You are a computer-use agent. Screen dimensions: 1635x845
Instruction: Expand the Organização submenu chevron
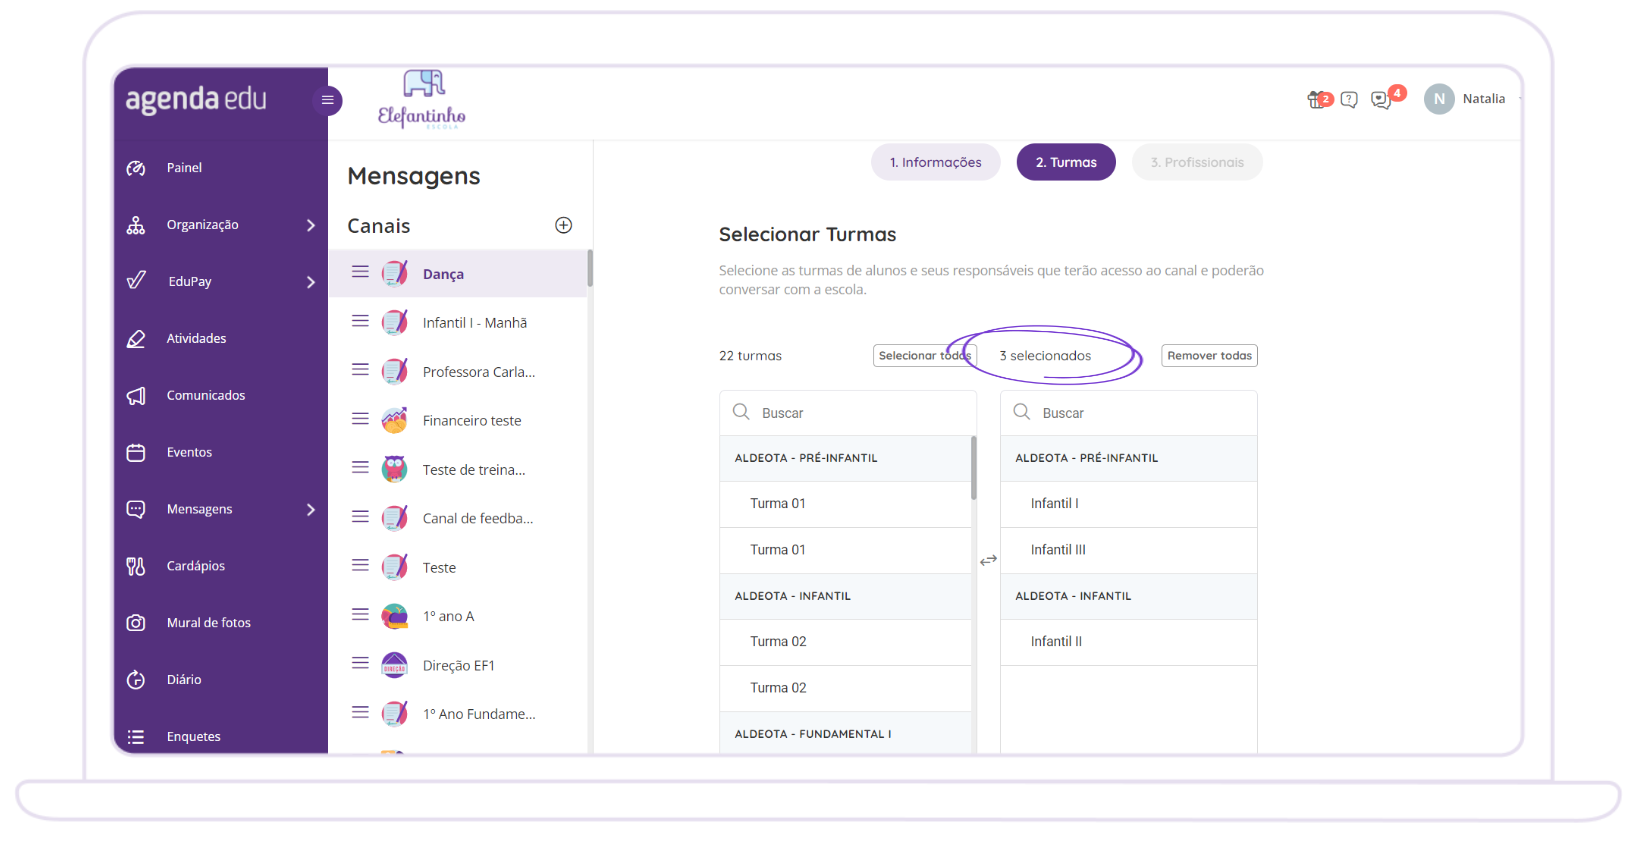311,226
